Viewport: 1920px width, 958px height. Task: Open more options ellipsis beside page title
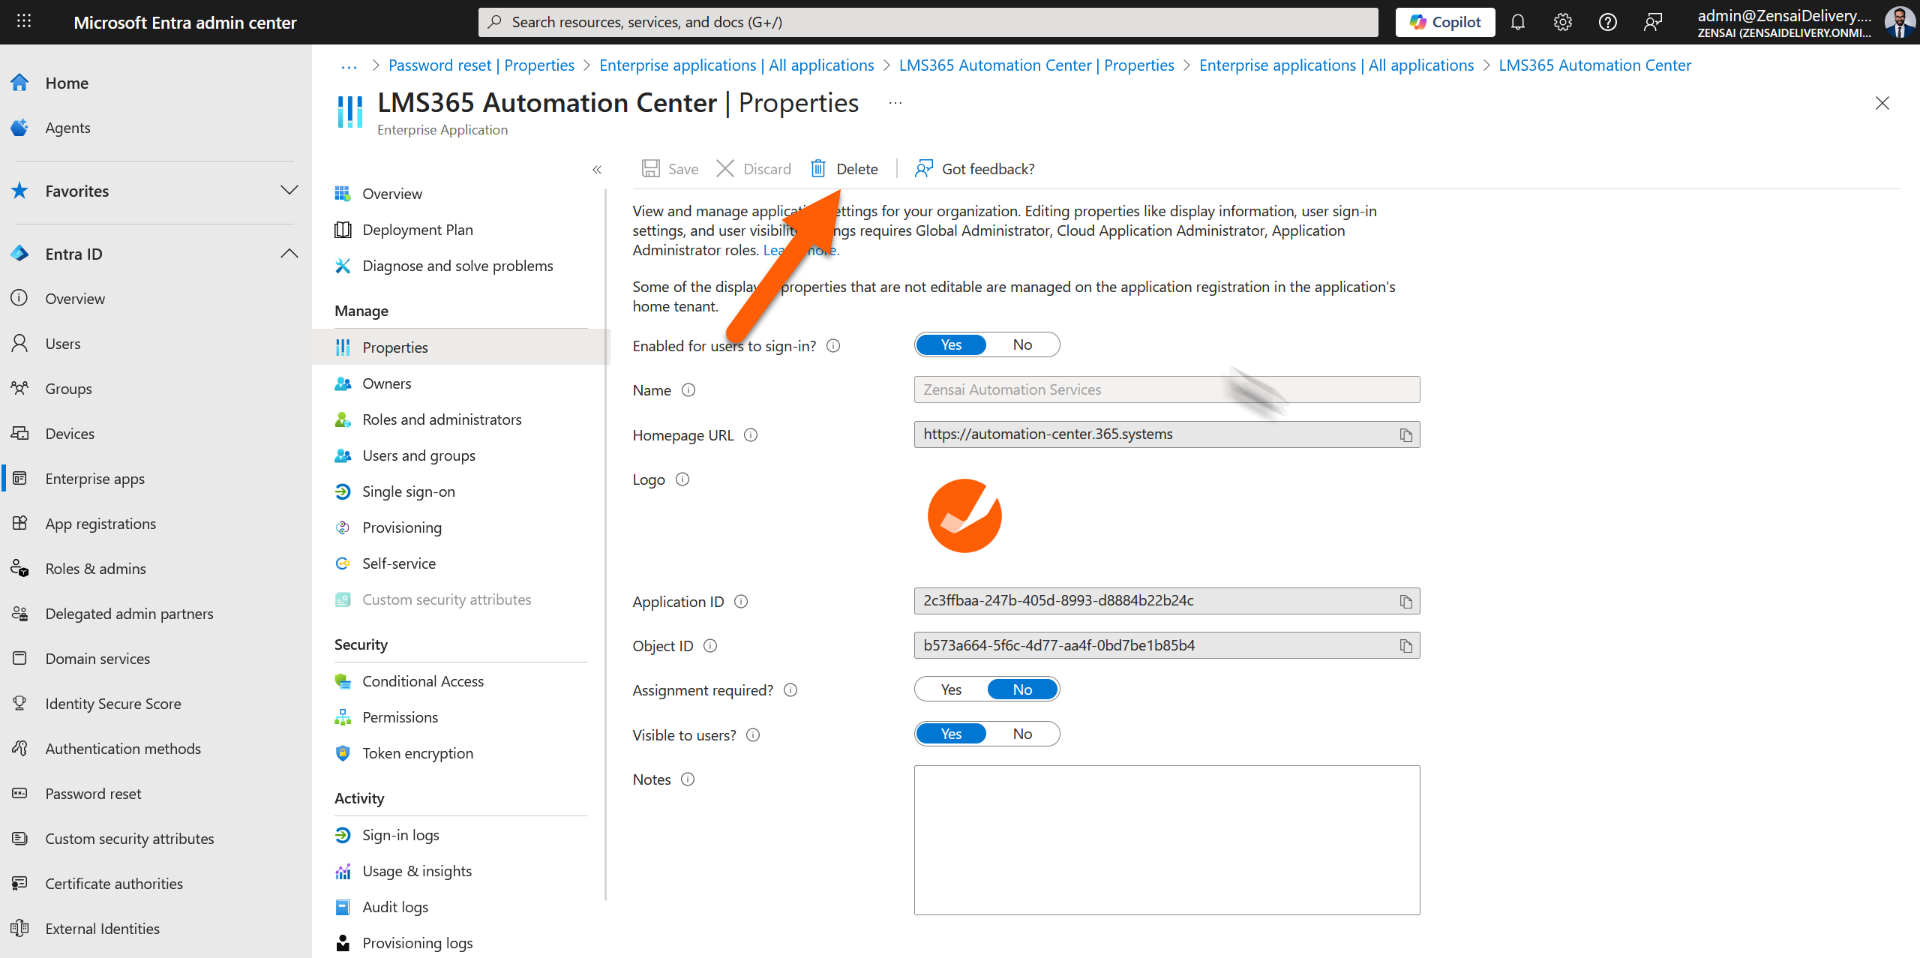[895, 102]
